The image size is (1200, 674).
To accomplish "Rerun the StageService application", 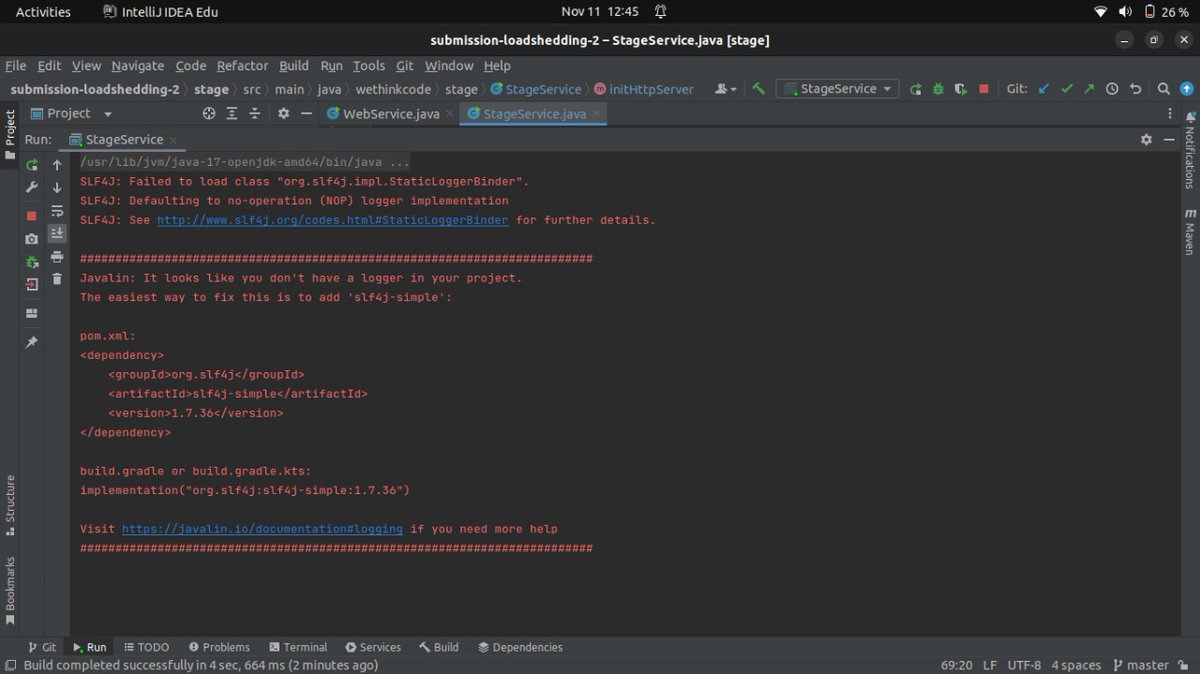I will coord(33,165).
